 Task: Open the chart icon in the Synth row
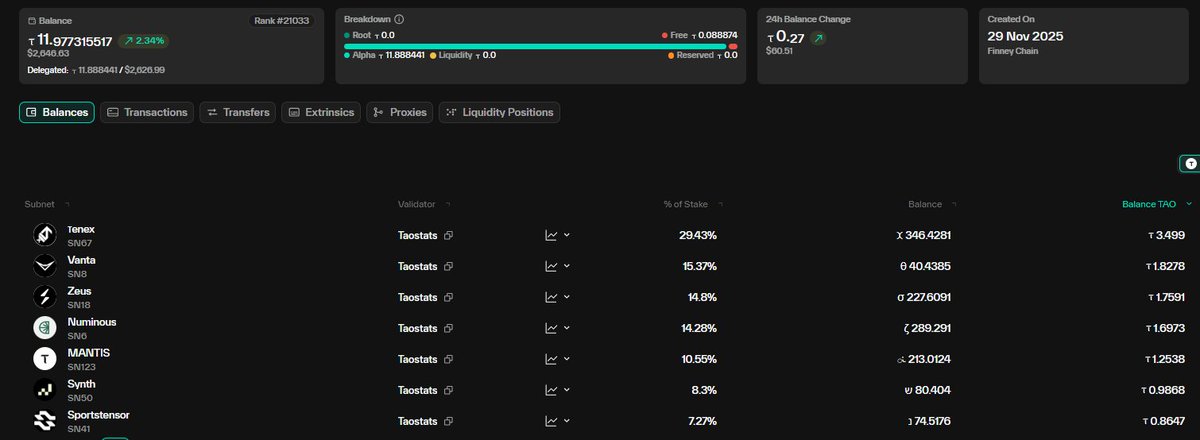pyautogui.click(x=551, y=390)
